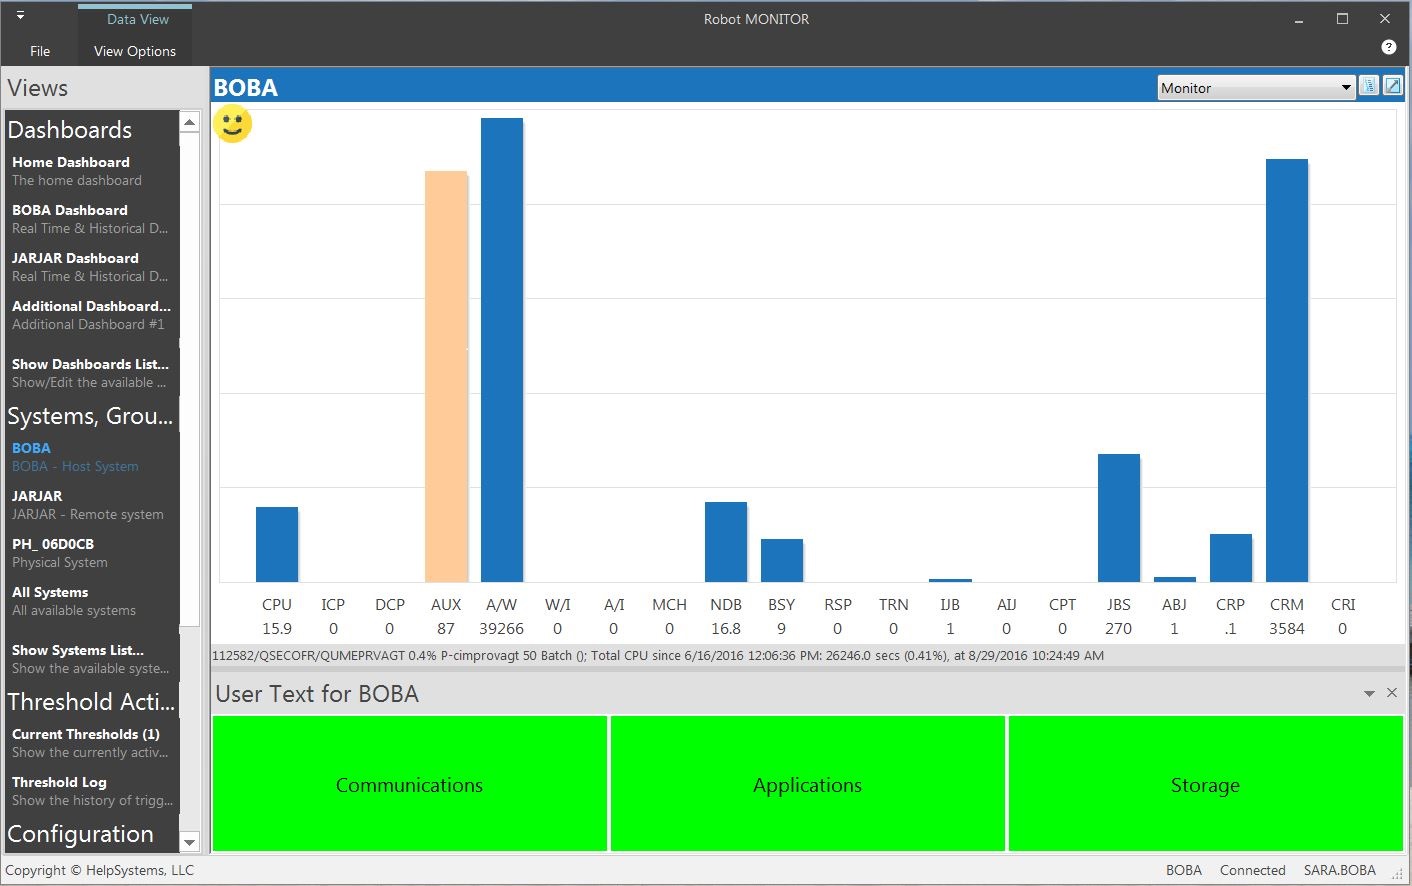Open the Home Dashboard
Viewport: 1412px width, 886px height.
pyautogui.click(x=91, y=171)
